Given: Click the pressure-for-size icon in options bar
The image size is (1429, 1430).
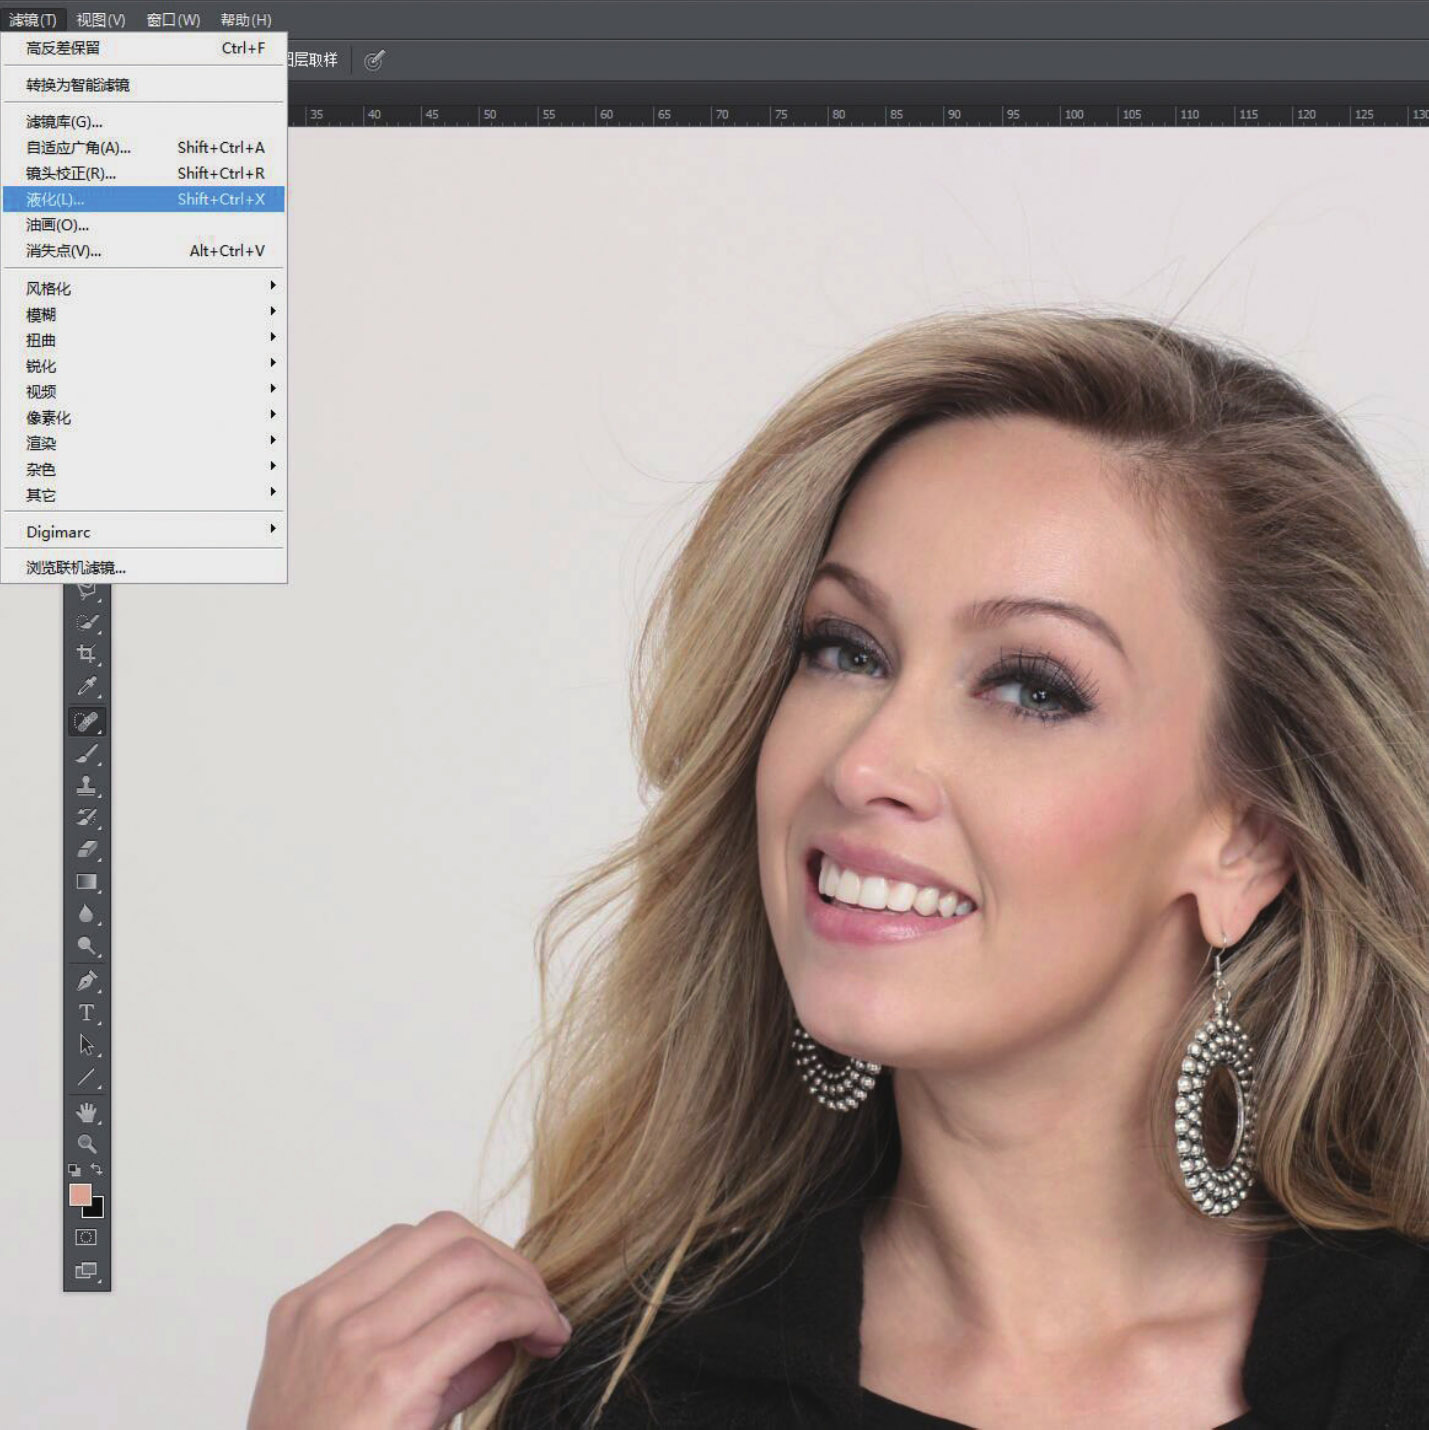Looking at the screenshot, I should tap(374, 61).
